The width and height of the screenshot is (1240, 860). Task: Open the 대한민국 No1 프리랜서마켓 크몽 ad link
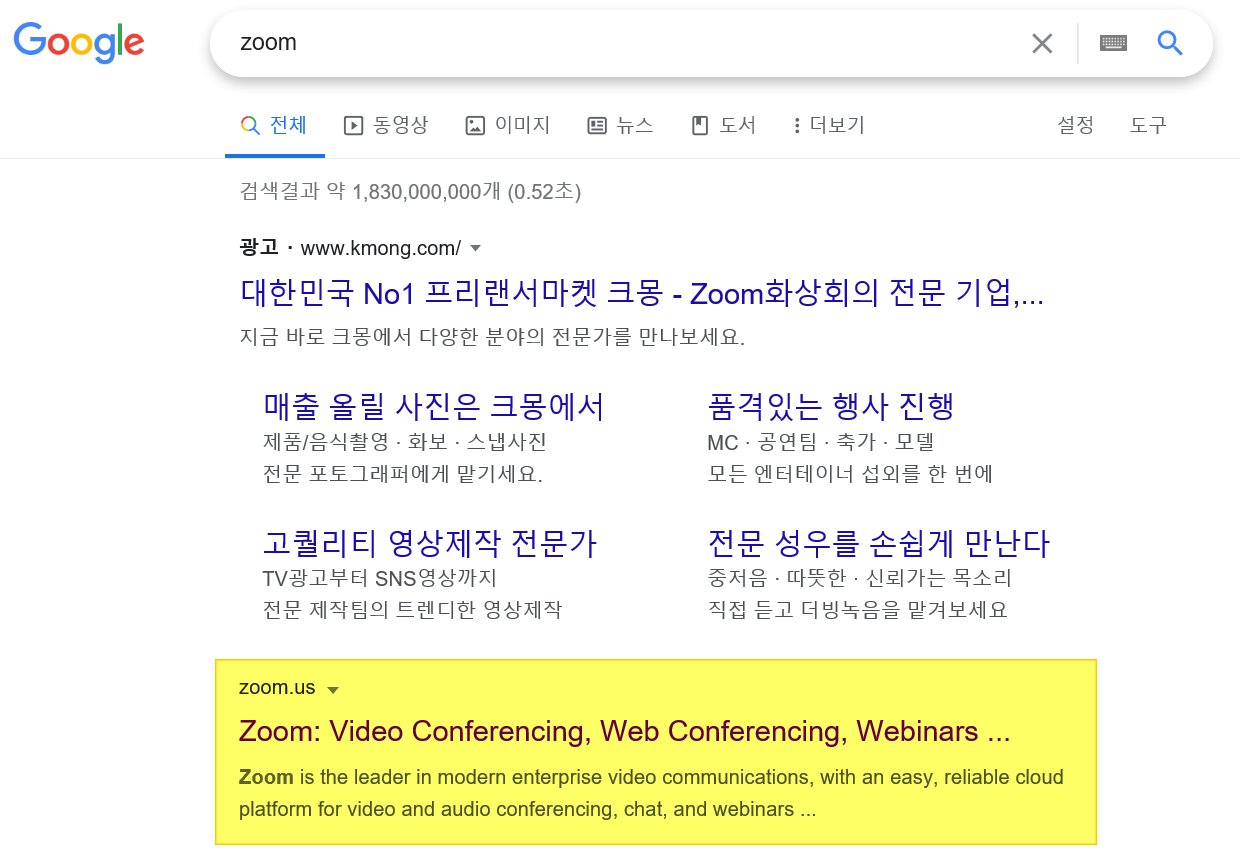642,293
